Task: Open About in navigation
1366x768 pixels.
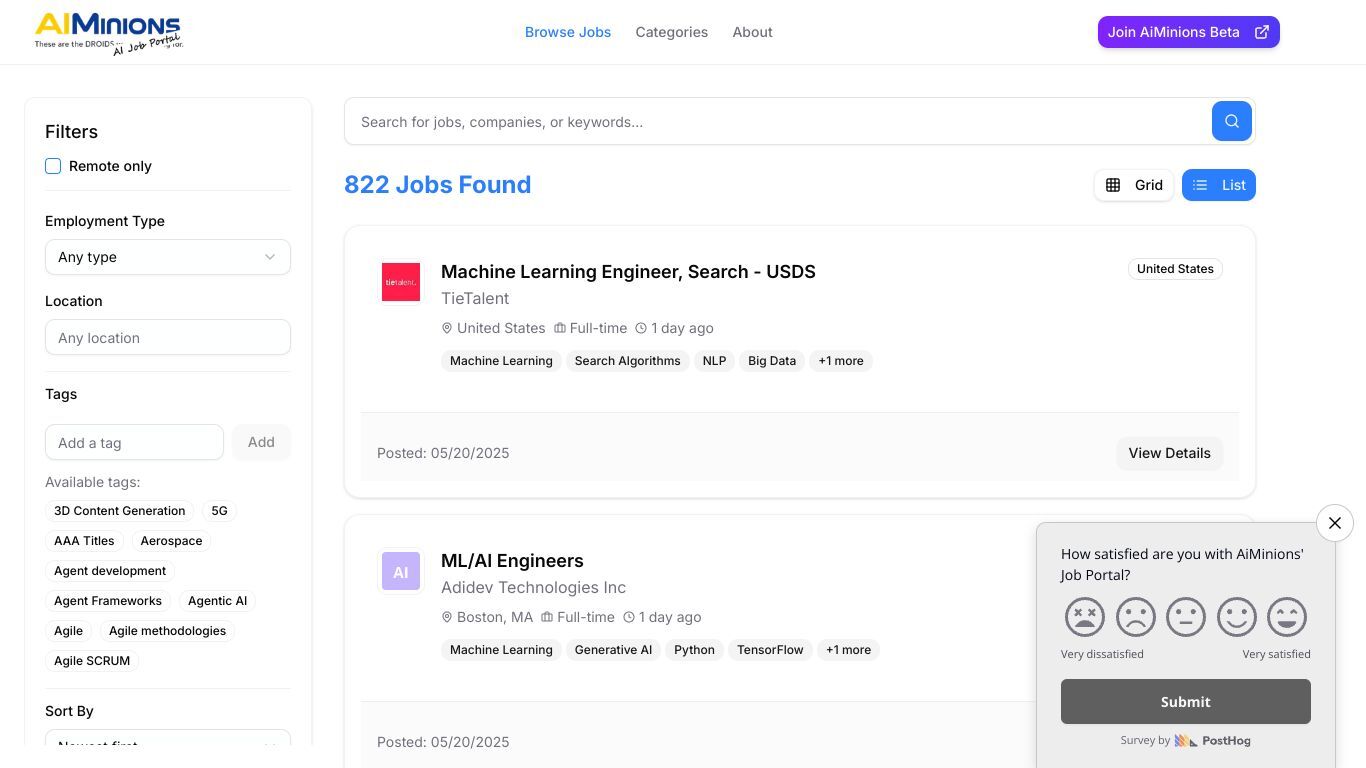Action: [x=752, y=32]
